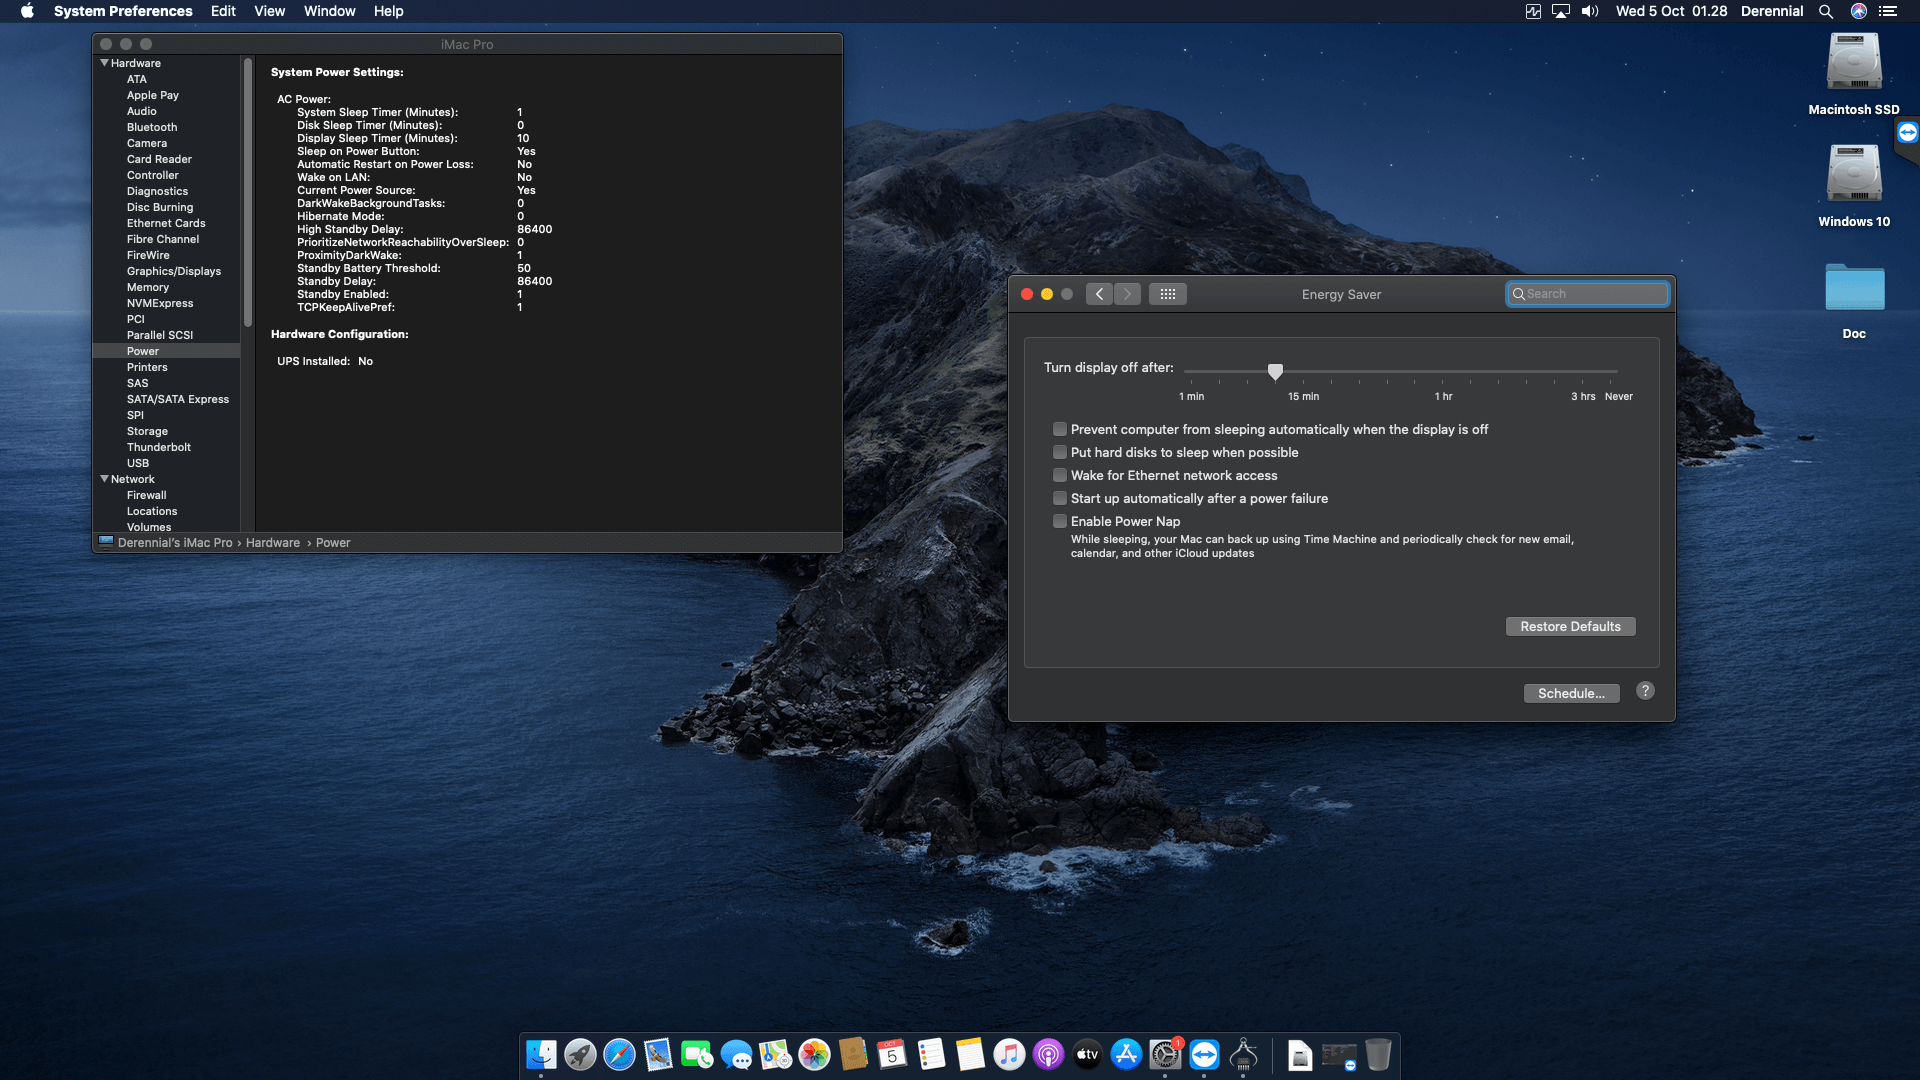The width and height of the screenshot is (1920, 1080).
Task: Click the Schedule... button
Action: pos(1572,693)
